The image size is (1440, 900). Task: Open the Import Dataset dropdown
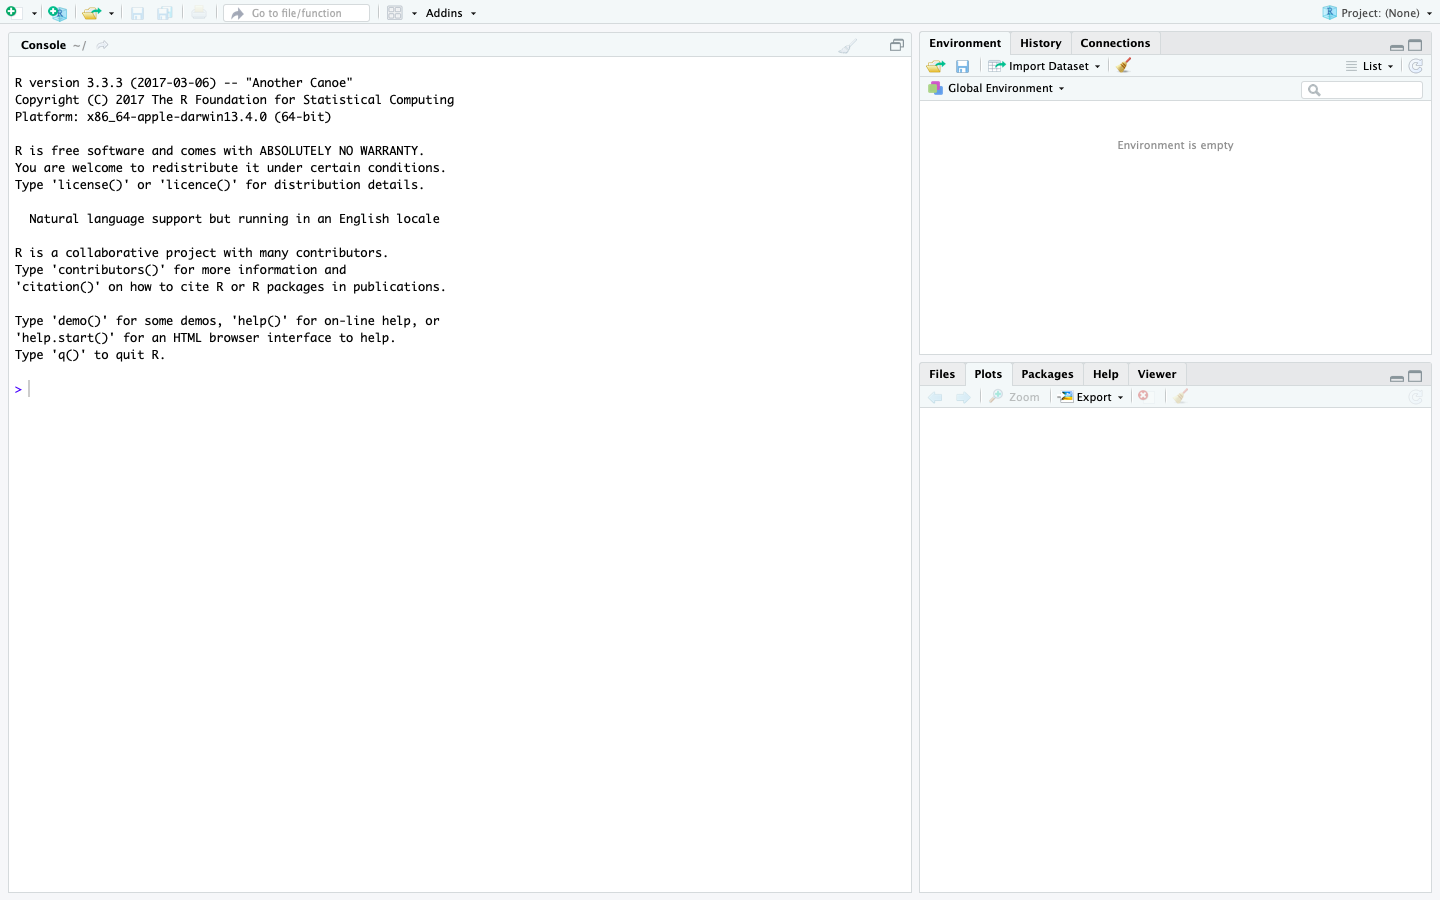coord(1047,66)
